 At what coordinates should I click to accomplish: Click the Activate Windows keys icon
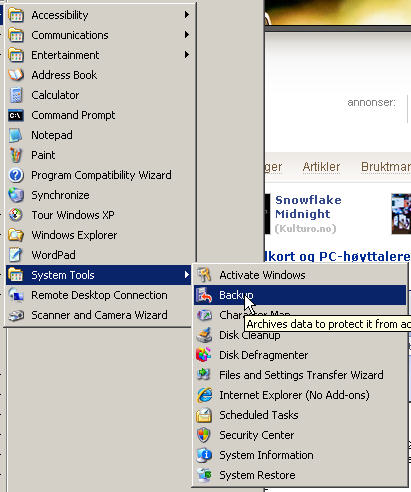coord(204,275)
